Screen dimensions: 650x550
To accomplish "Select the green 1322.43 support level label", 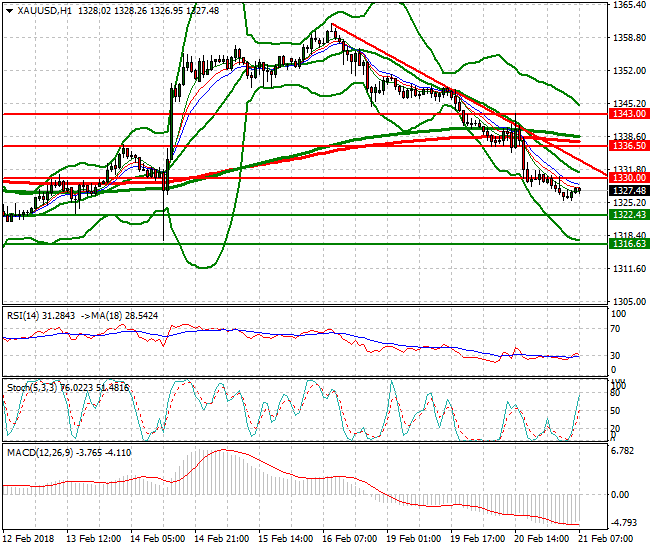I will (629, 215).
